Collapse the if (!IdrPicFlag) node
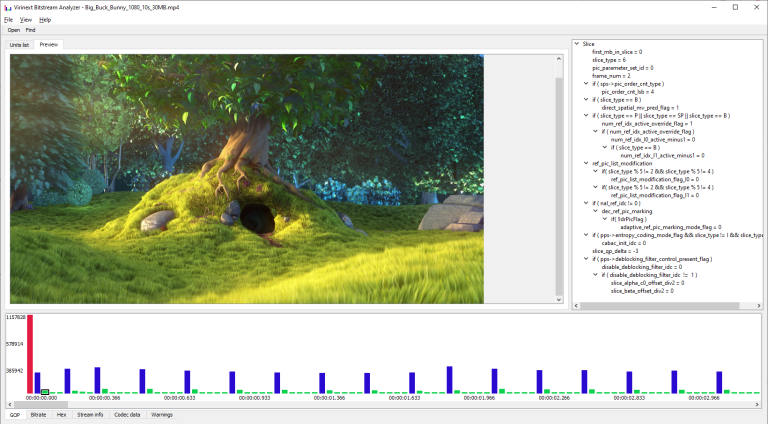The image size is (768, 424). 605,219
